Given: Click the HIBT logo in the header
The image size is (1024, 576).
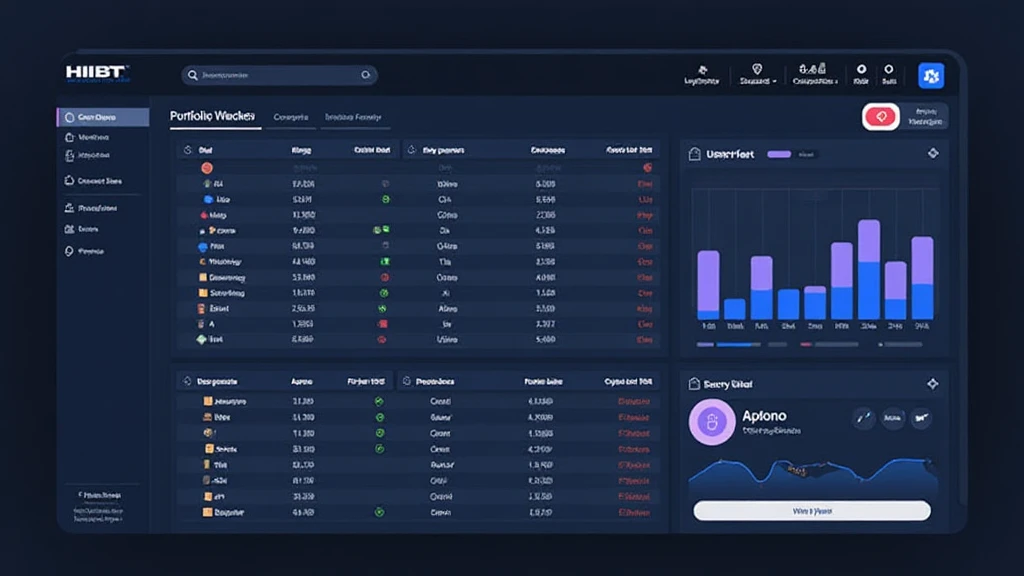Looking at the screenshot, I should pos(97,75).
